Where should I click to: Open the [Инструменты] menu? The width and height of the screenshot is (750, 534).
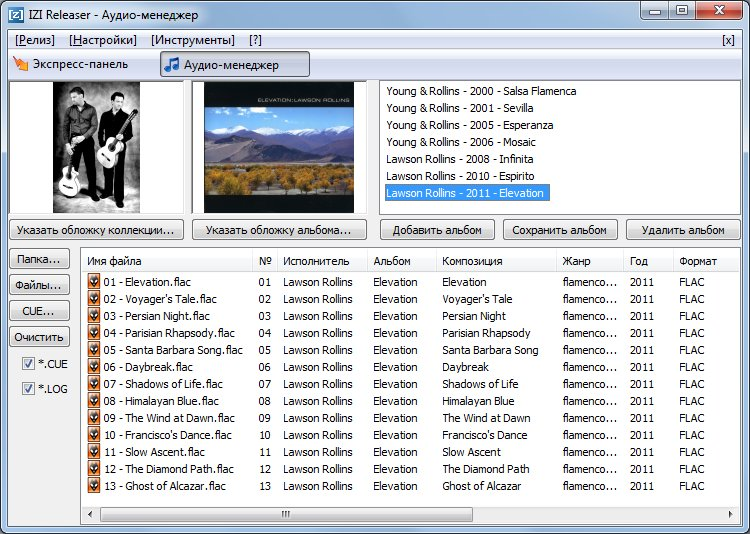193,40
